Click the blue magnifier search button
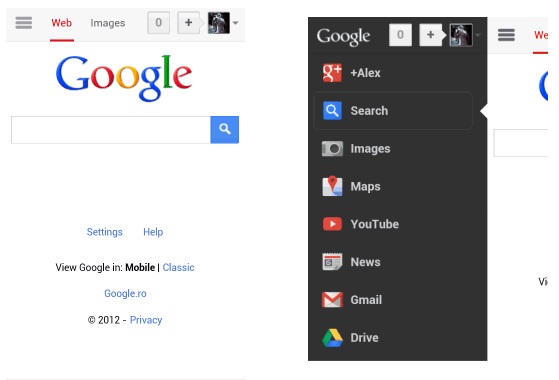559x380 pixels. [x=225, y=129]
